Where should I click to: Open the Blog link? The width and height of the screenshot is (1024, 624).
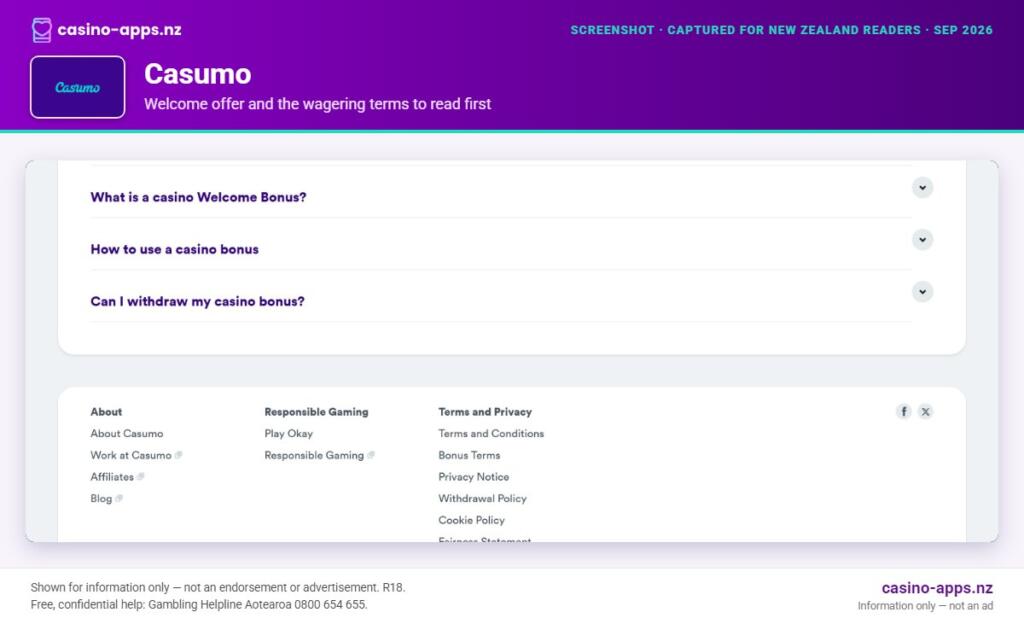(x=101, y=498)
